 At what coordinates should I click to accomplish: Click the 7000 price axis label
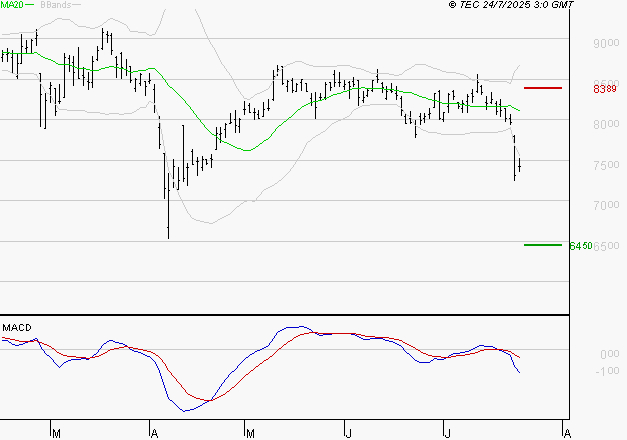[x=606, y=205]
